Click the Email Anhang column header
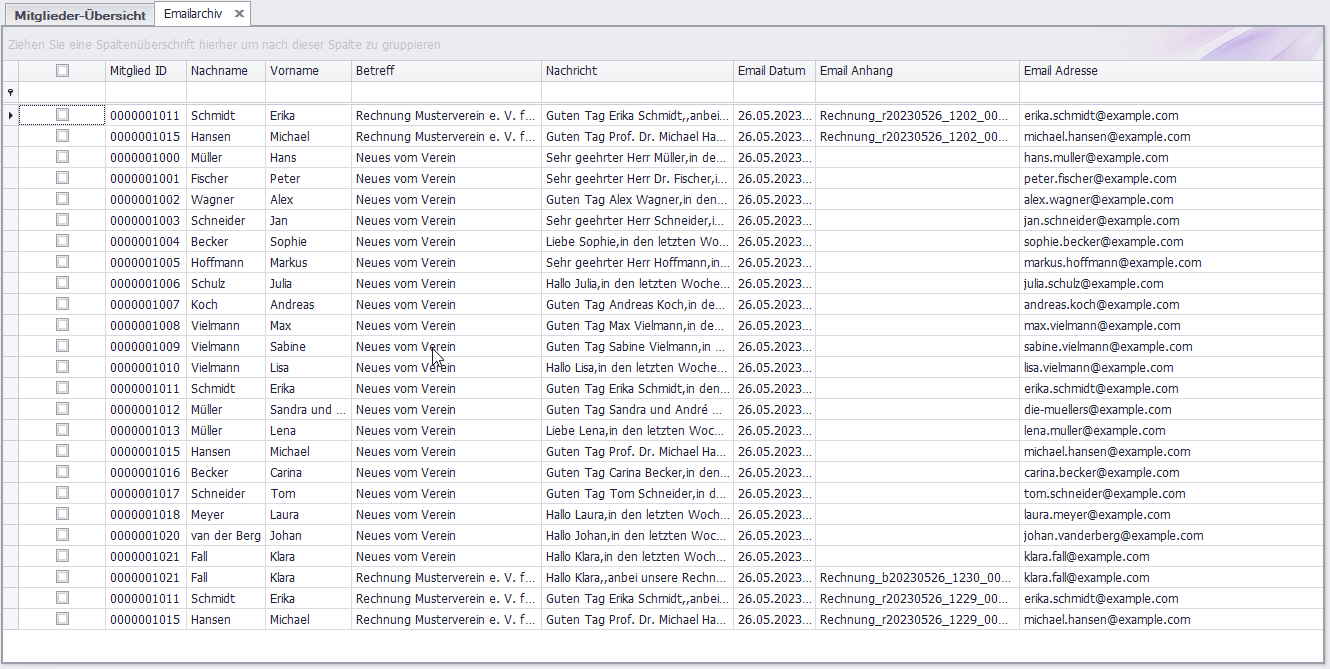 [x=856, y=71]
